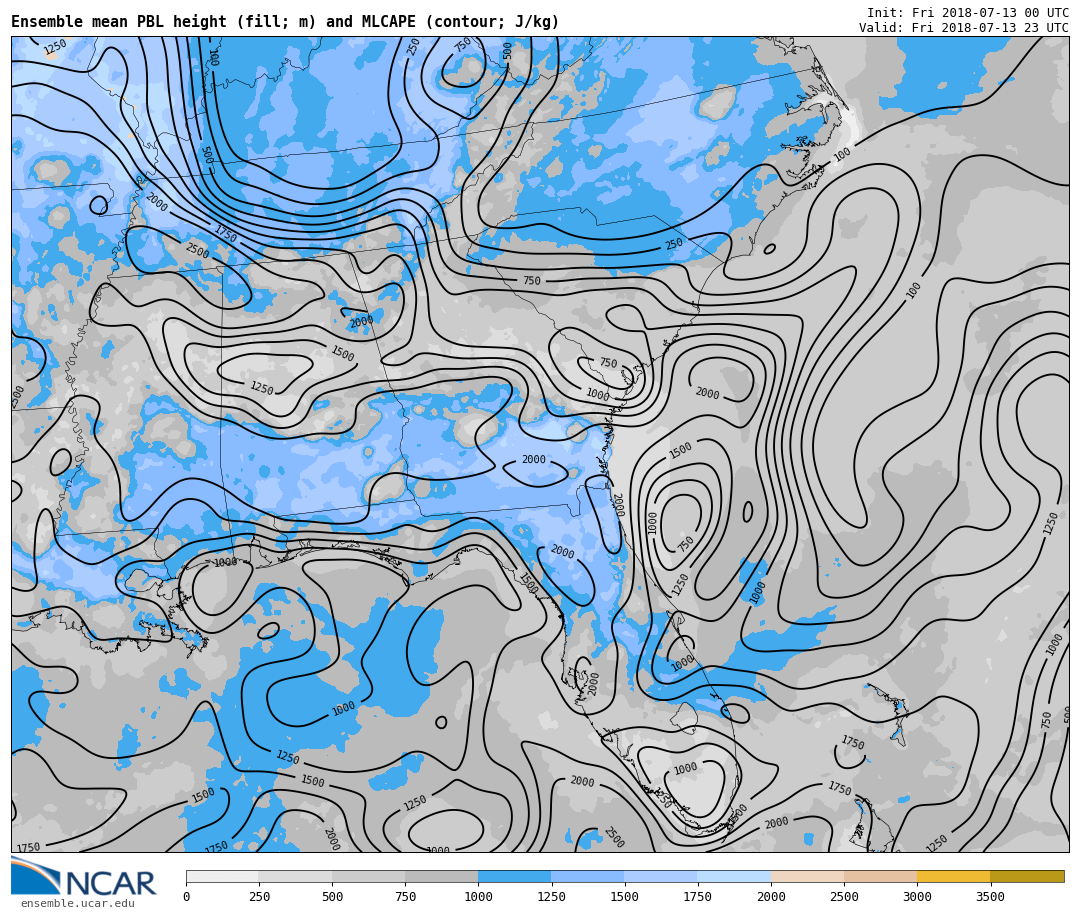1080x915 pixels.
Task: Pick the dark gold swatch above 3500
Action: tap(1027, 876)
